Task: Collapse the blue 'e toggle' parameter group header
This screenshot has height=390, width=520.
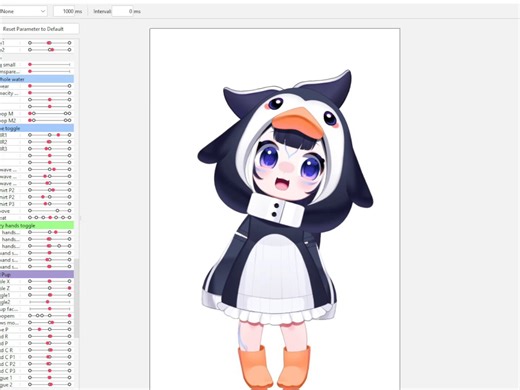Action: pyautogui.click(x=37, y=128)
